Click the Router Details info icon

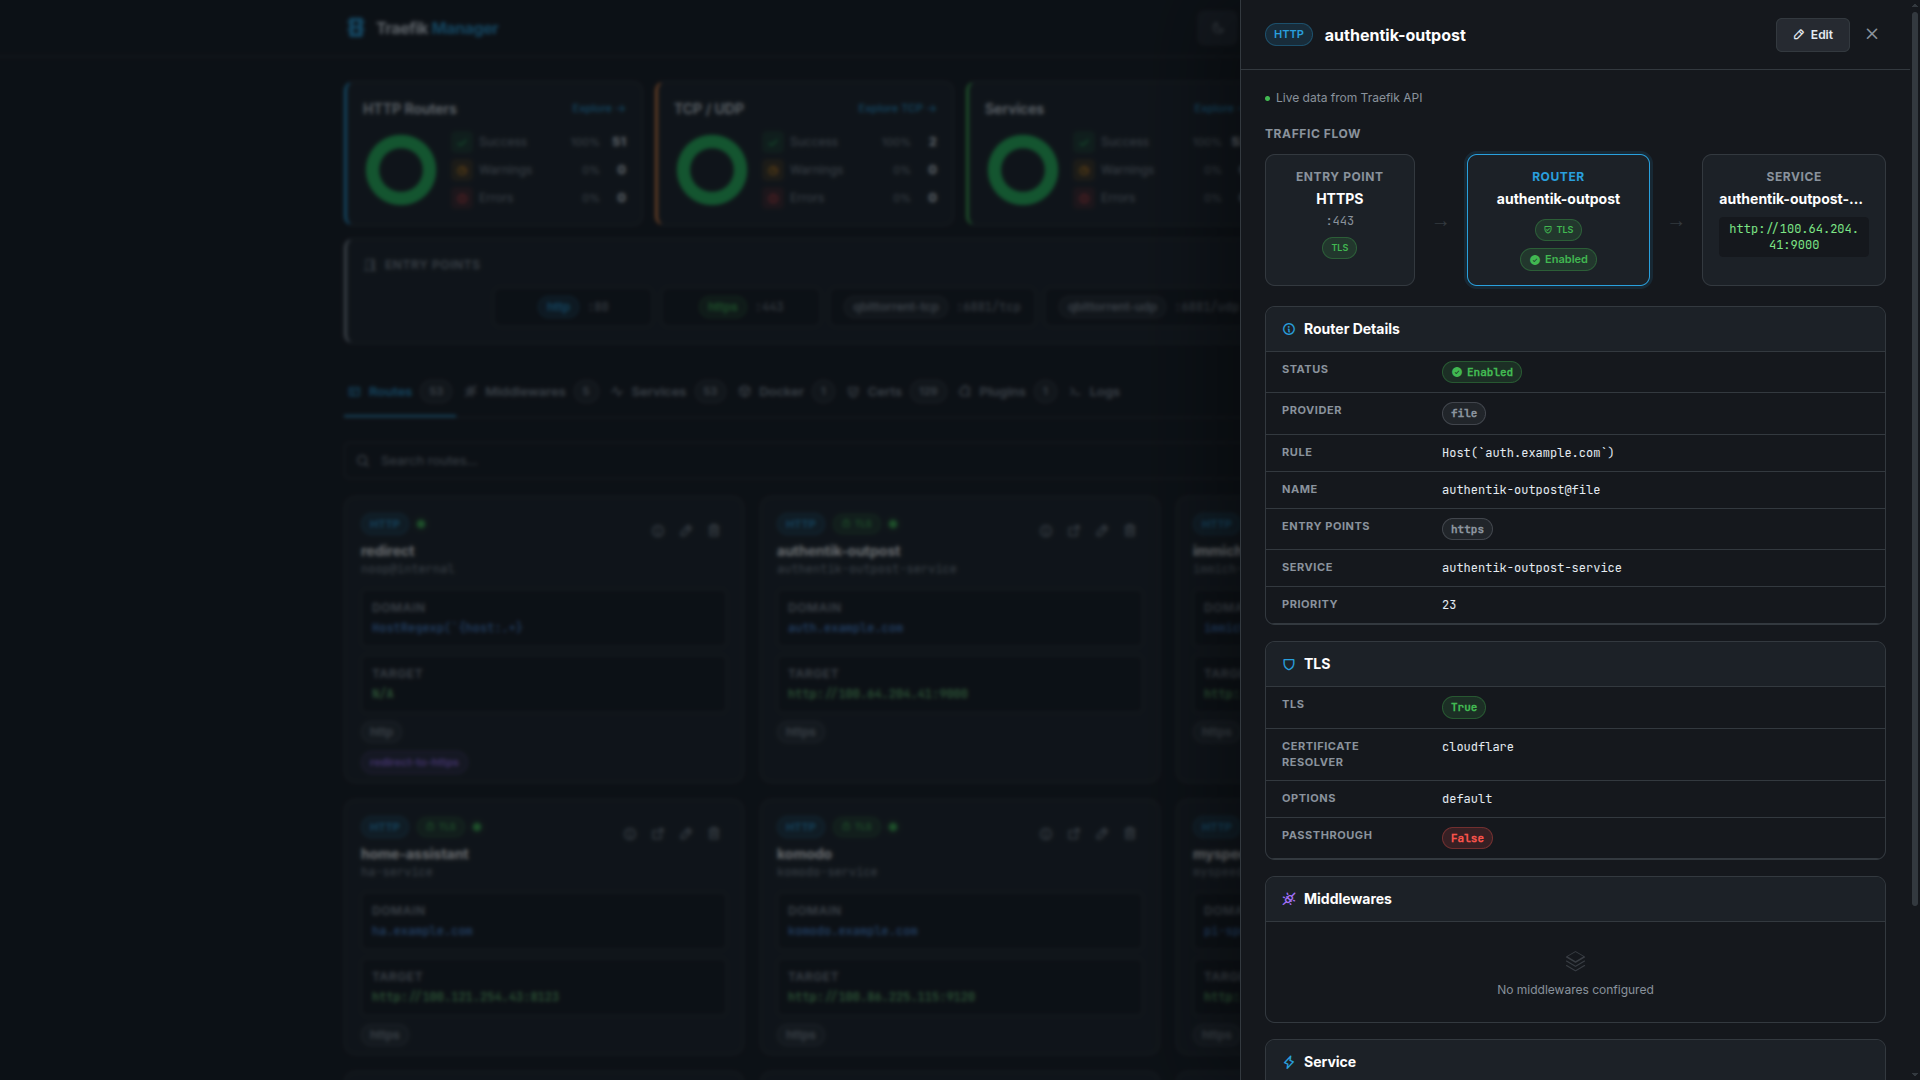[1289, 329]
